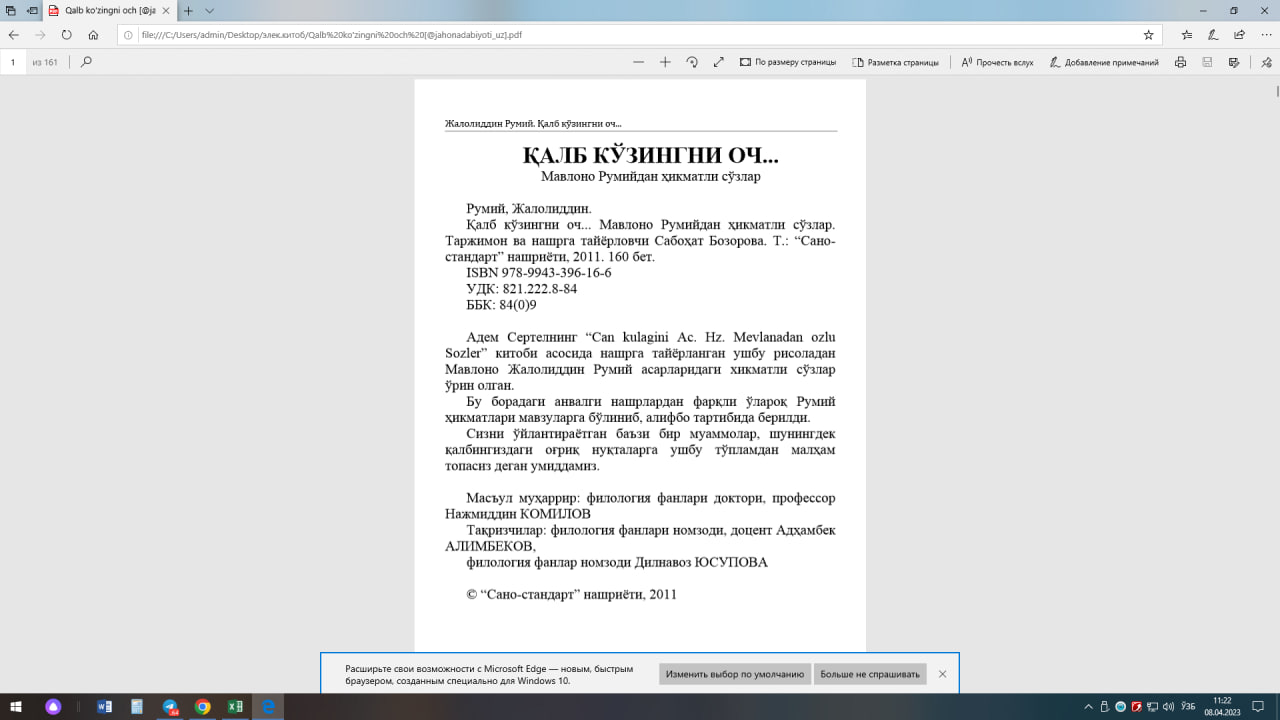Zoom in on the document

point(664,61)
